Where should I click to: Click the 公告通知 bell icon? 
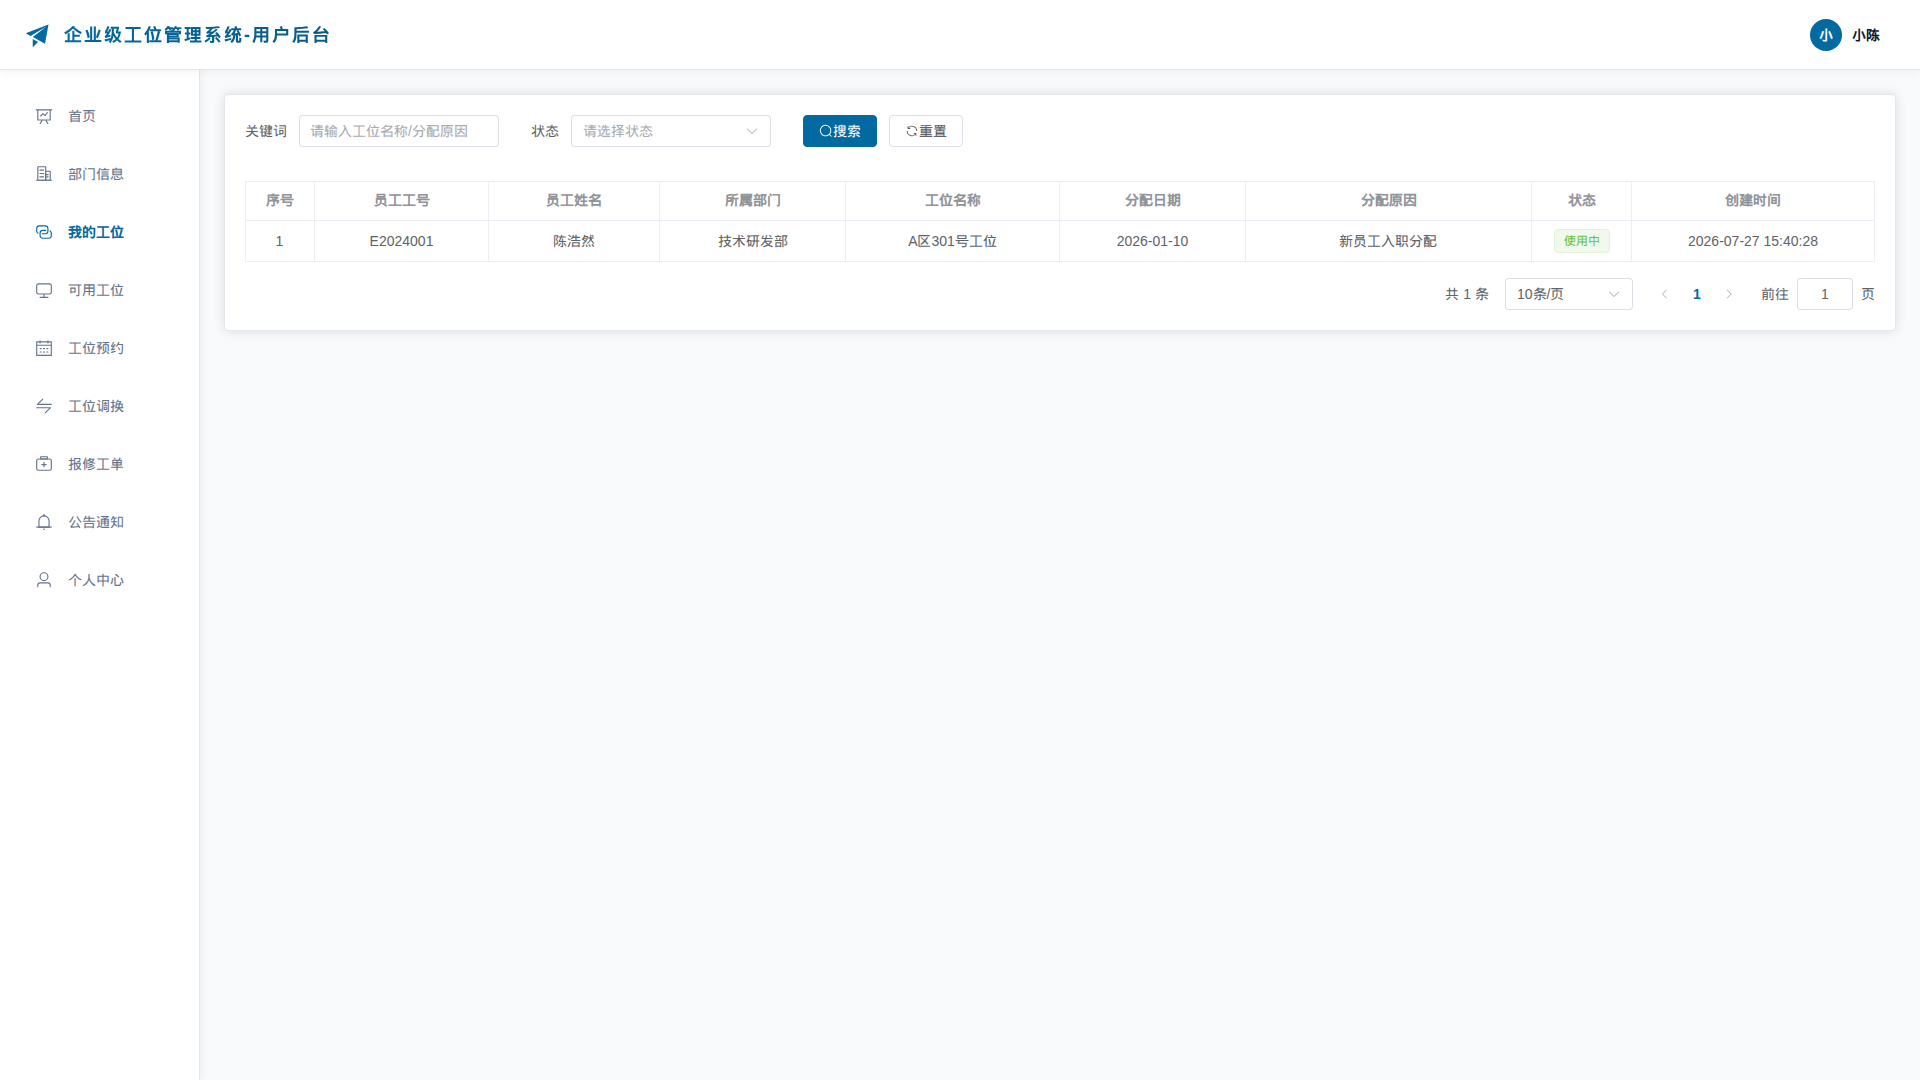[x=44, y=522]
